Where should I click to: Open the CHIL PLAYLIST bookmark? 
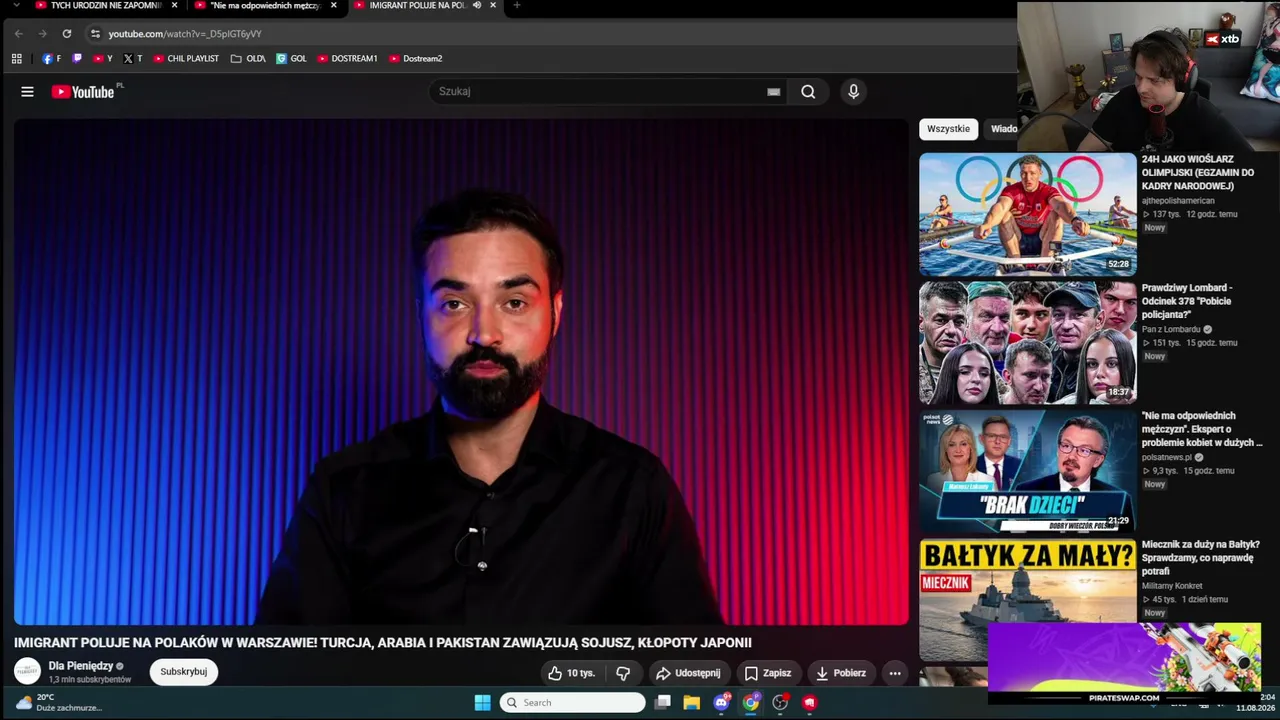[x=186, y=59]
